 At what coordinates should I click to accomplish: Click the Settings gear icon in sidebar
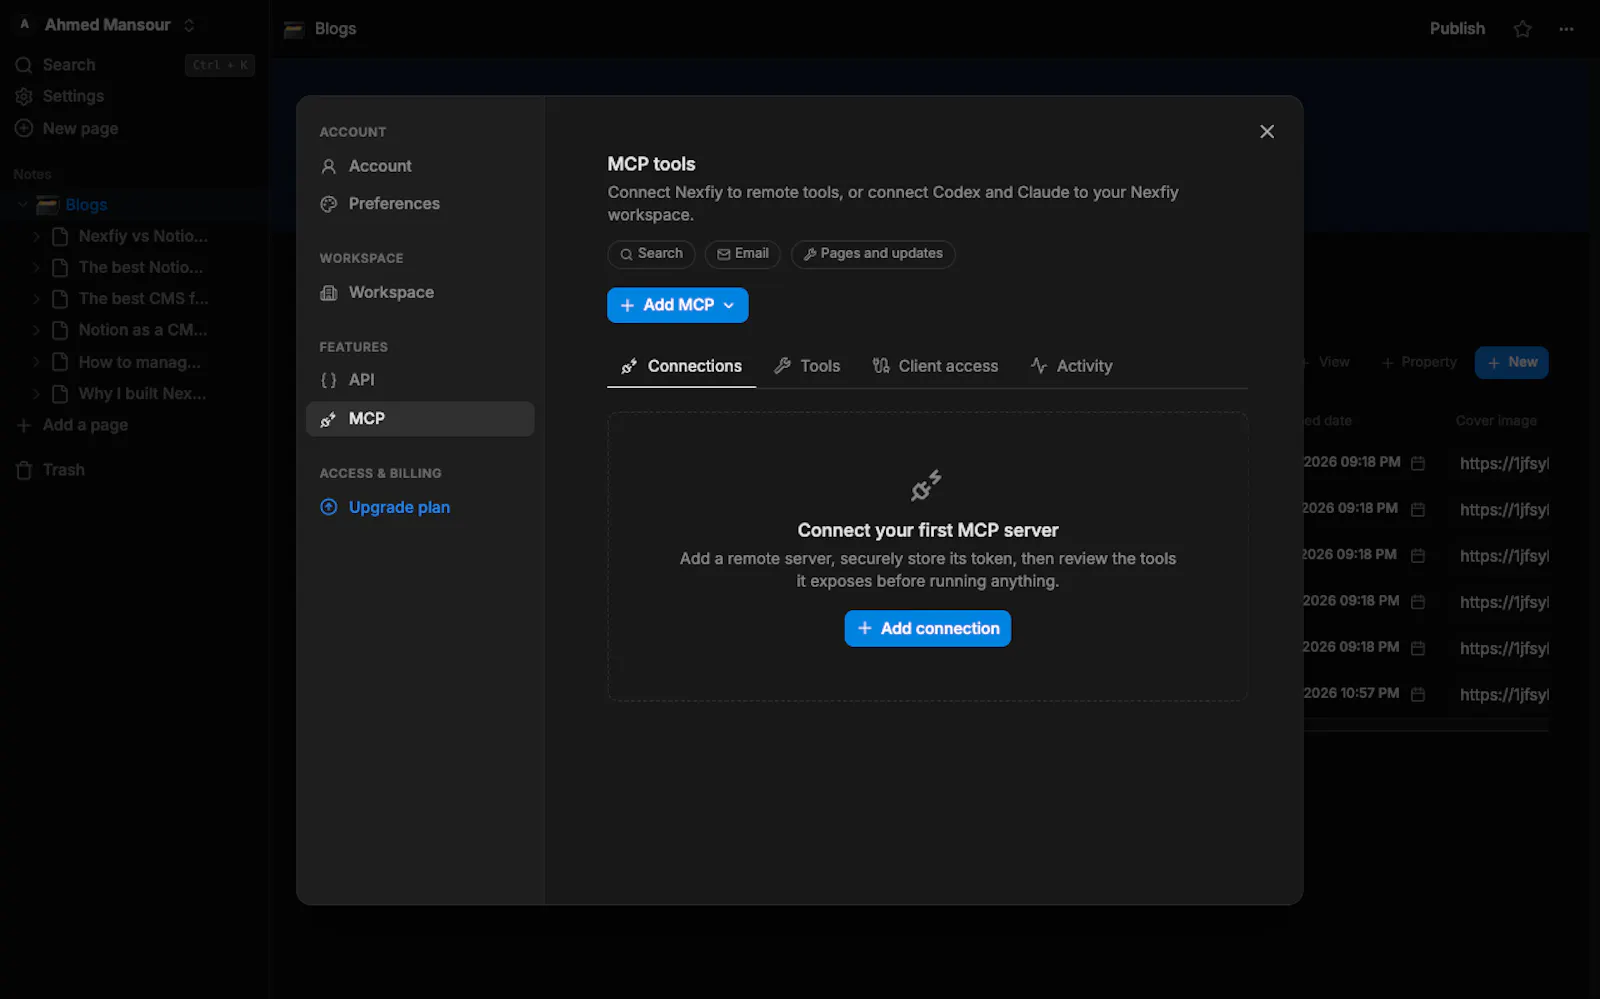(23, 97)
